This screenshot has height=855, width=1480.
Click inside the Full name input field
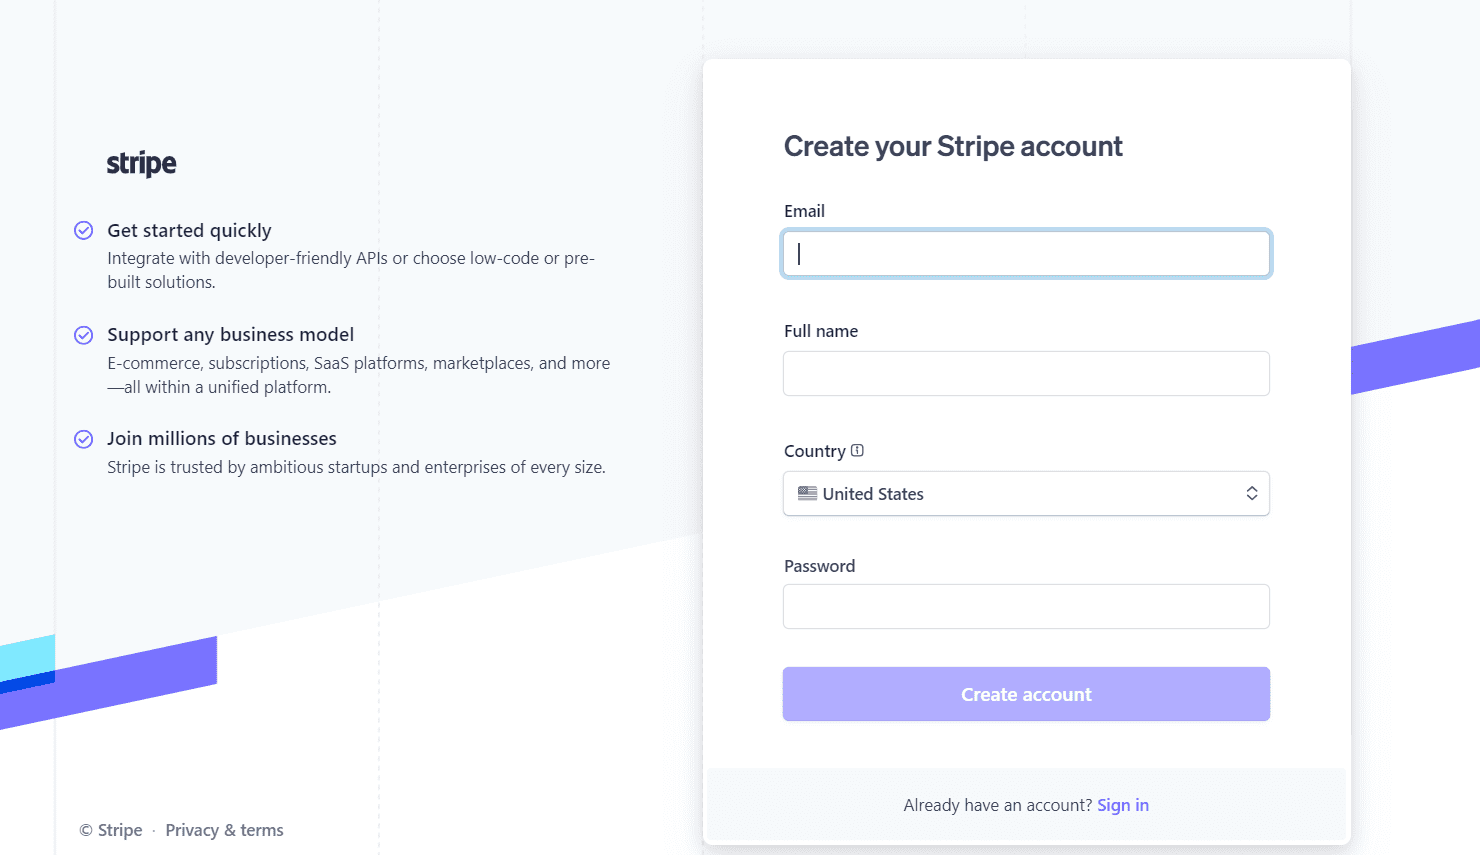pos(1026,373)
